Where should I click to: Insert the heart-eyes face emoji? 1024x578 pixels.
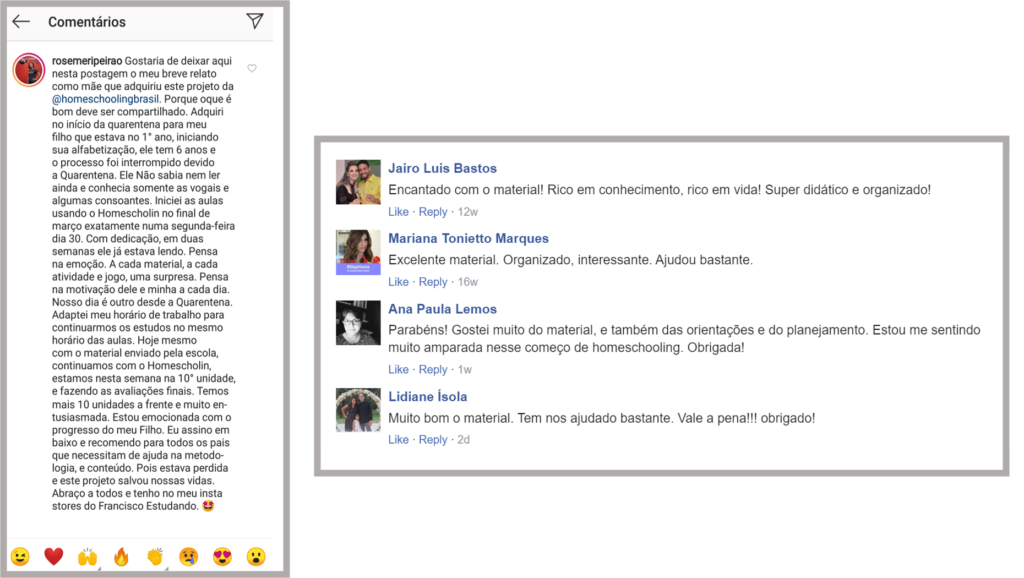(x=222, y=556)
